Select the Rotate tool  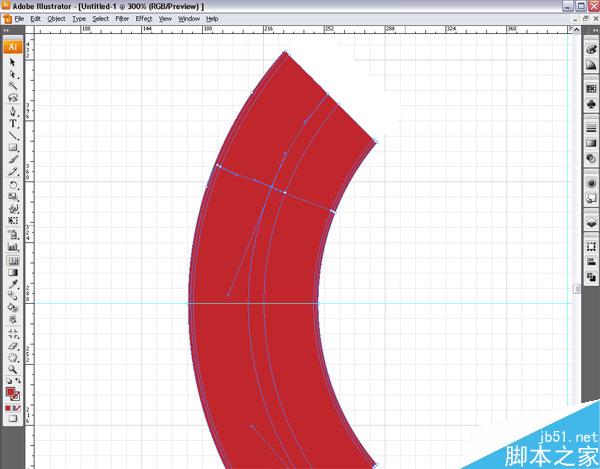[13, 185]
